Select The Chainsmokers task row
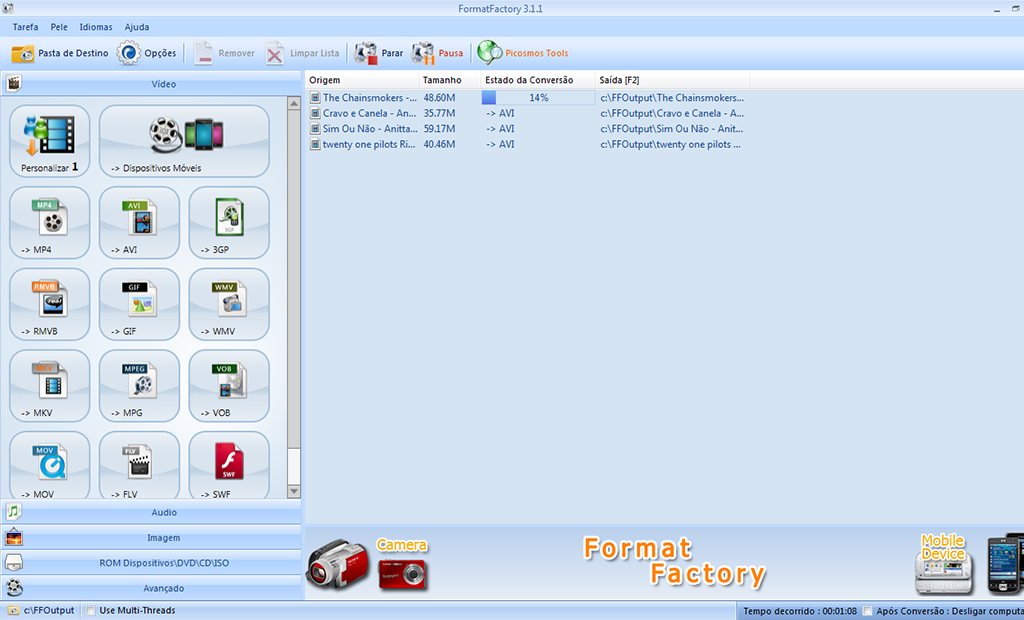This screenshot has height=620, width=1024. coord(527,97)
